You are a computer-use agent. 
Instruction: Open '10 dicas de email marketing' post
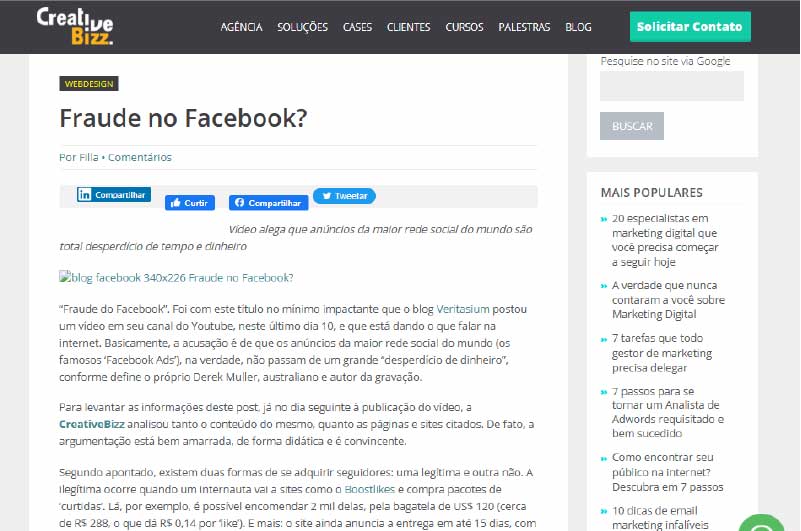[x=660, y=518]
